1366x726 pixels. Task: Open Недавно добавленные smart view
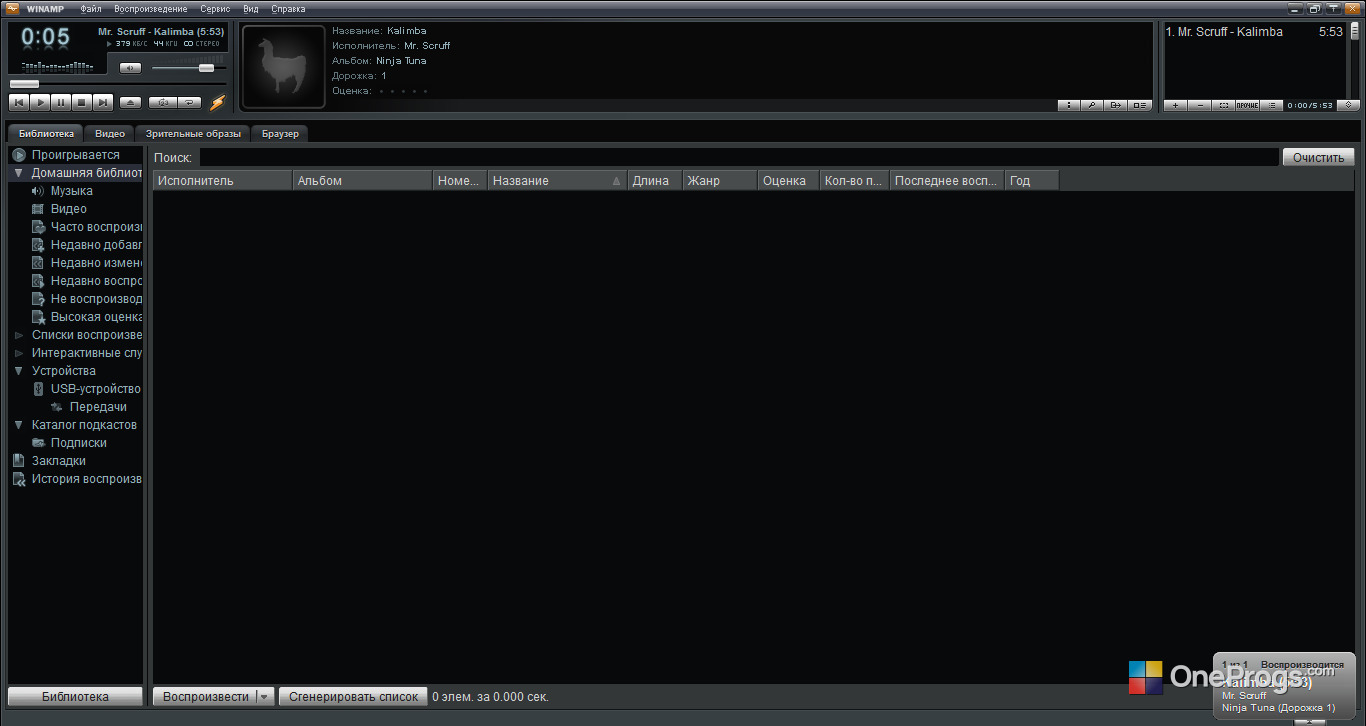(x=96, y=245)
